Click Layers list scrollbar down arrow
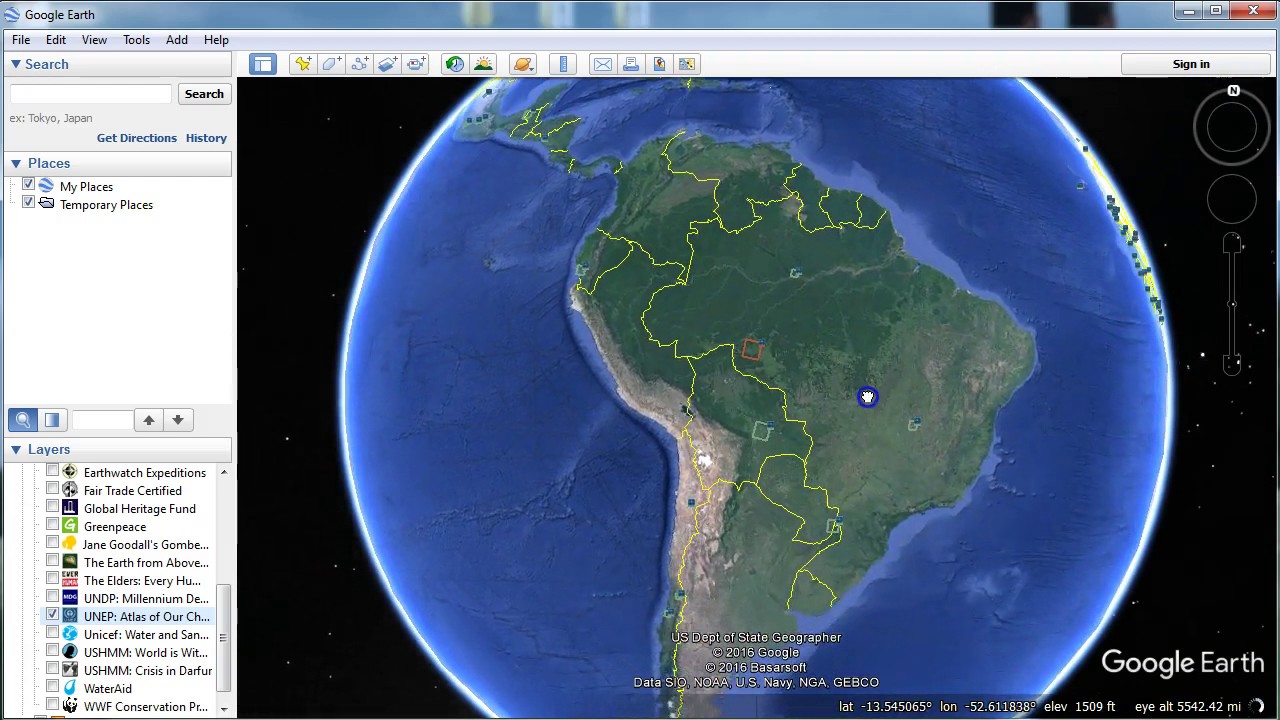Viewport: 1280px width, 720px height. [224, 709]
